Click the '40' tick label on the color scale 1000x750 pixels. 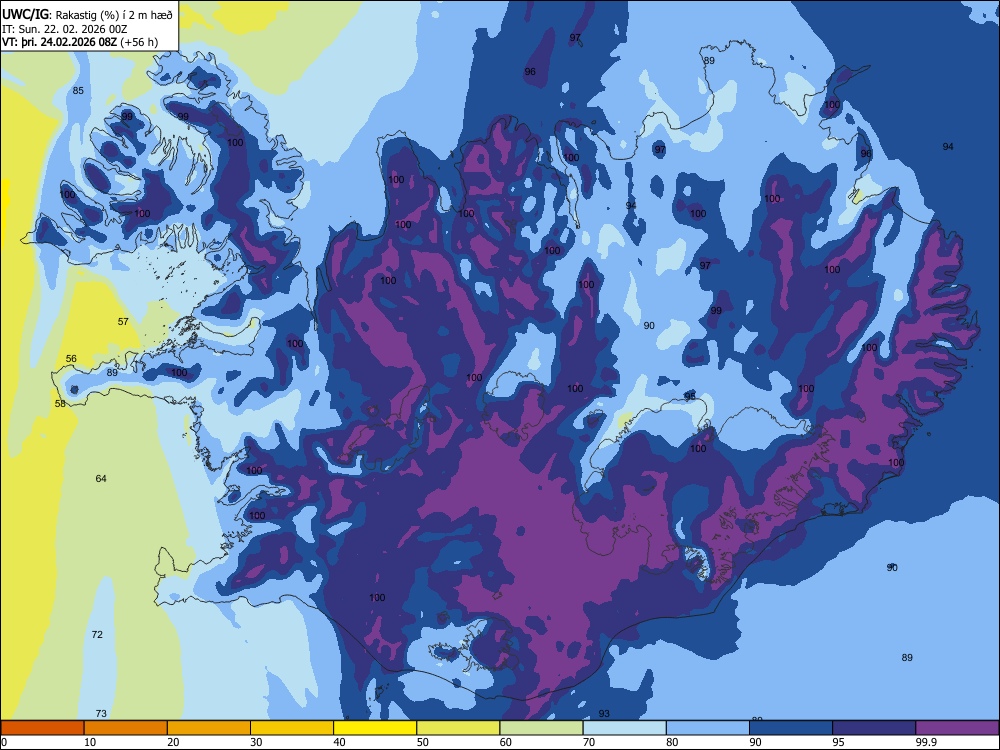[x=339, y=742]
